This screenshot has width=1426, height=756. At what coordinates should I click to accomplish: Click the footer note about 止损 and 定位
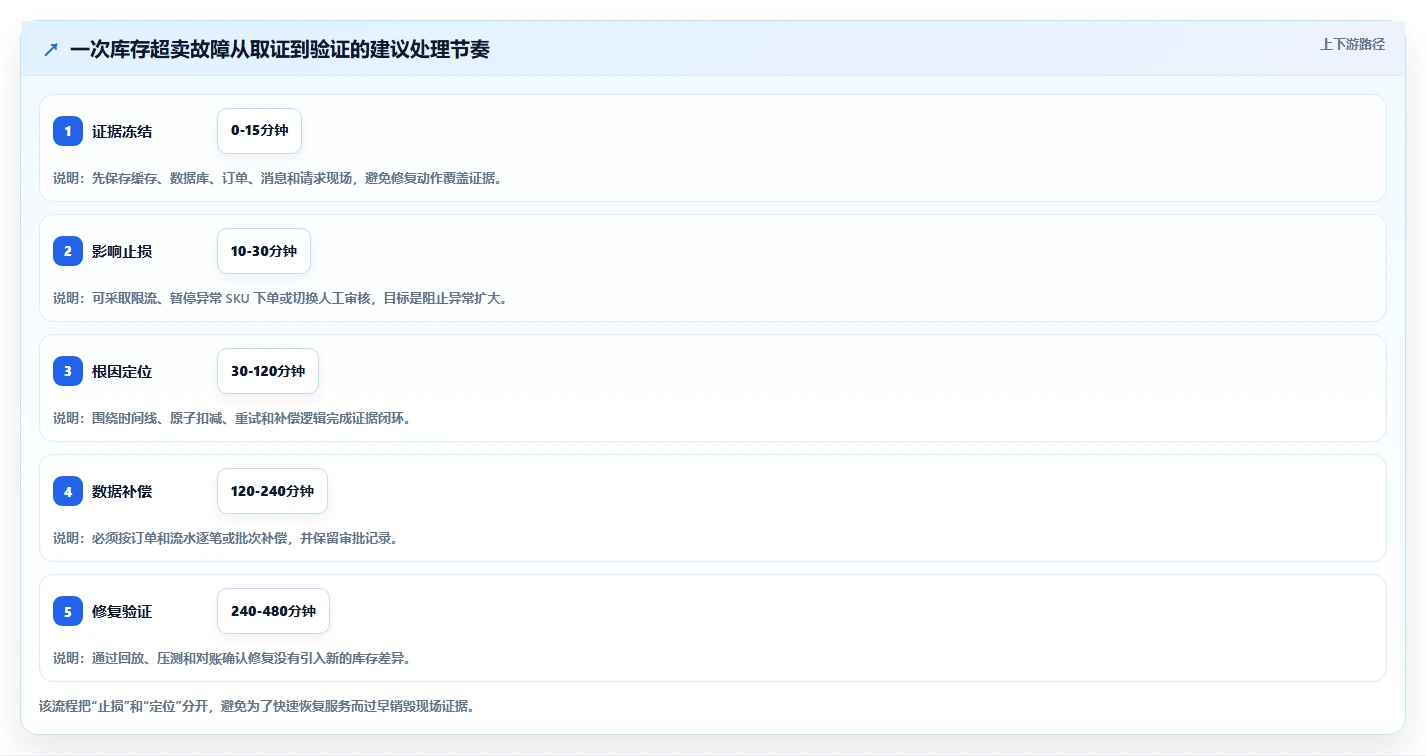pos(257,706)
